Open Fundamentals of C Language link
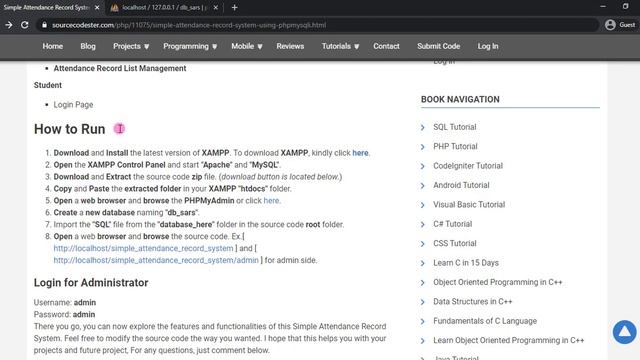This screenshot has width=640, height=360. (485, 321)
